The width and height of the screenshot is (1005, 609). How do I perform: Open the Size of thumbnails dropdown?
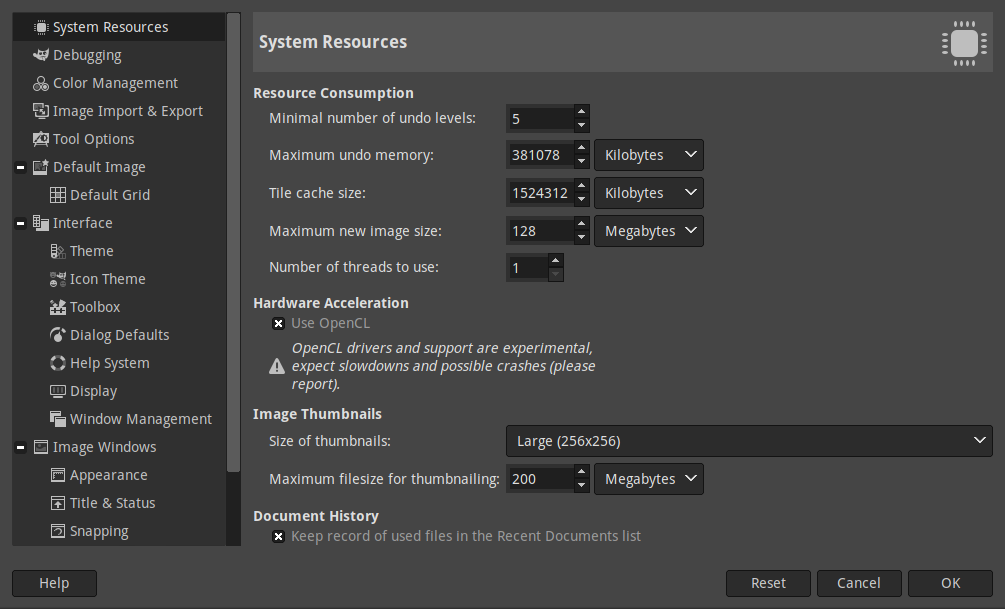point(749,441)
